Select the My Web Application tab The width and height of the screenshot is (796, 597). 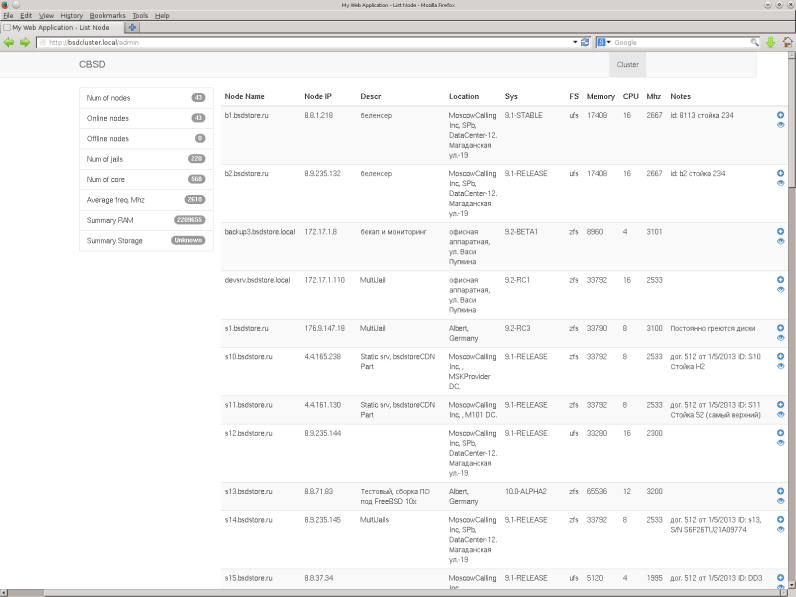pyautogui.click(x=62, y=27)
